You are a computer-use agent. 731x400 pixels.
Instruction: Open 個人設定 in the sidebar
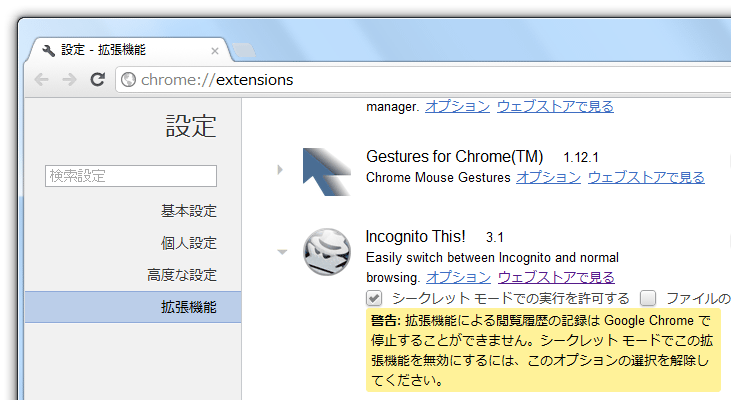click(x=189, y=243)
